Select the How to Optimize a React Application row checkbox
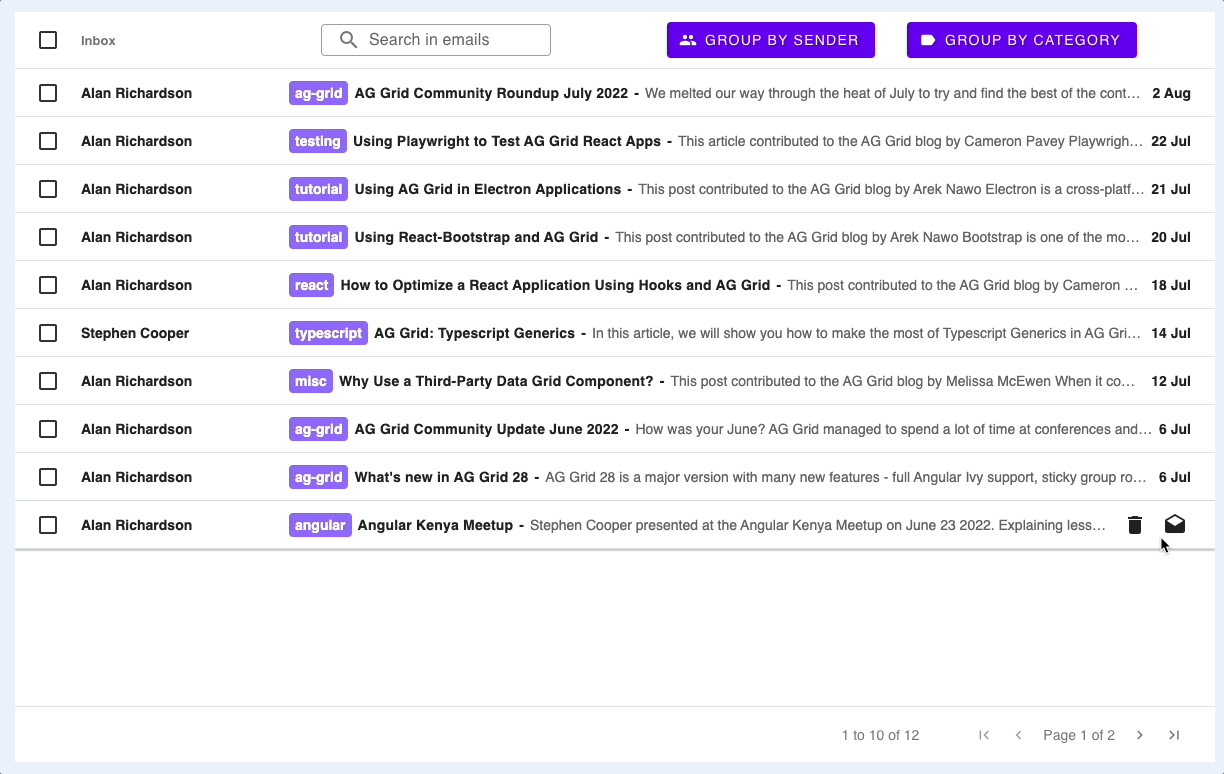This screenshot has height=774, width=1224. pyautogui.click(x=48, y=285)
